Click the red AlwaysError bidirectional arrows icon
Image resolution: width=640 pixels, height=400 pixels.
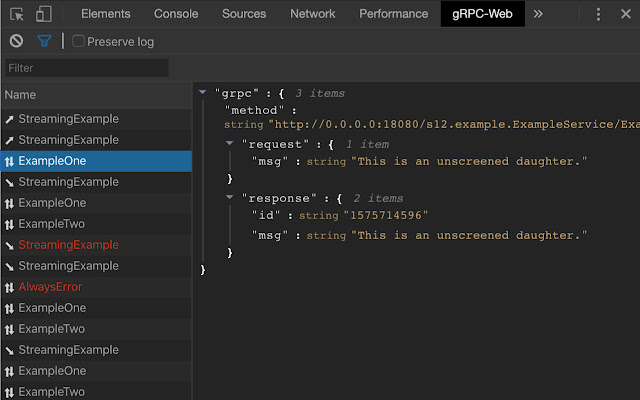[x=9, y=287]
